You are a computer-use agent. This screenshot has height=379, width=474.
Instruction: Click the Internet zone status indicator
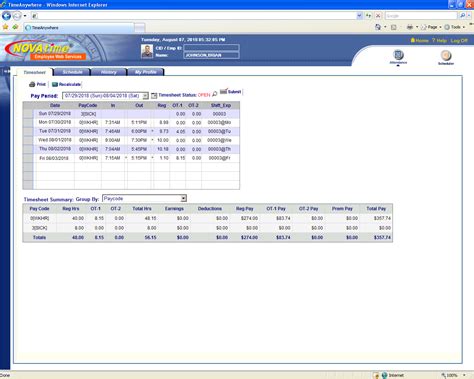pos(392,375)
